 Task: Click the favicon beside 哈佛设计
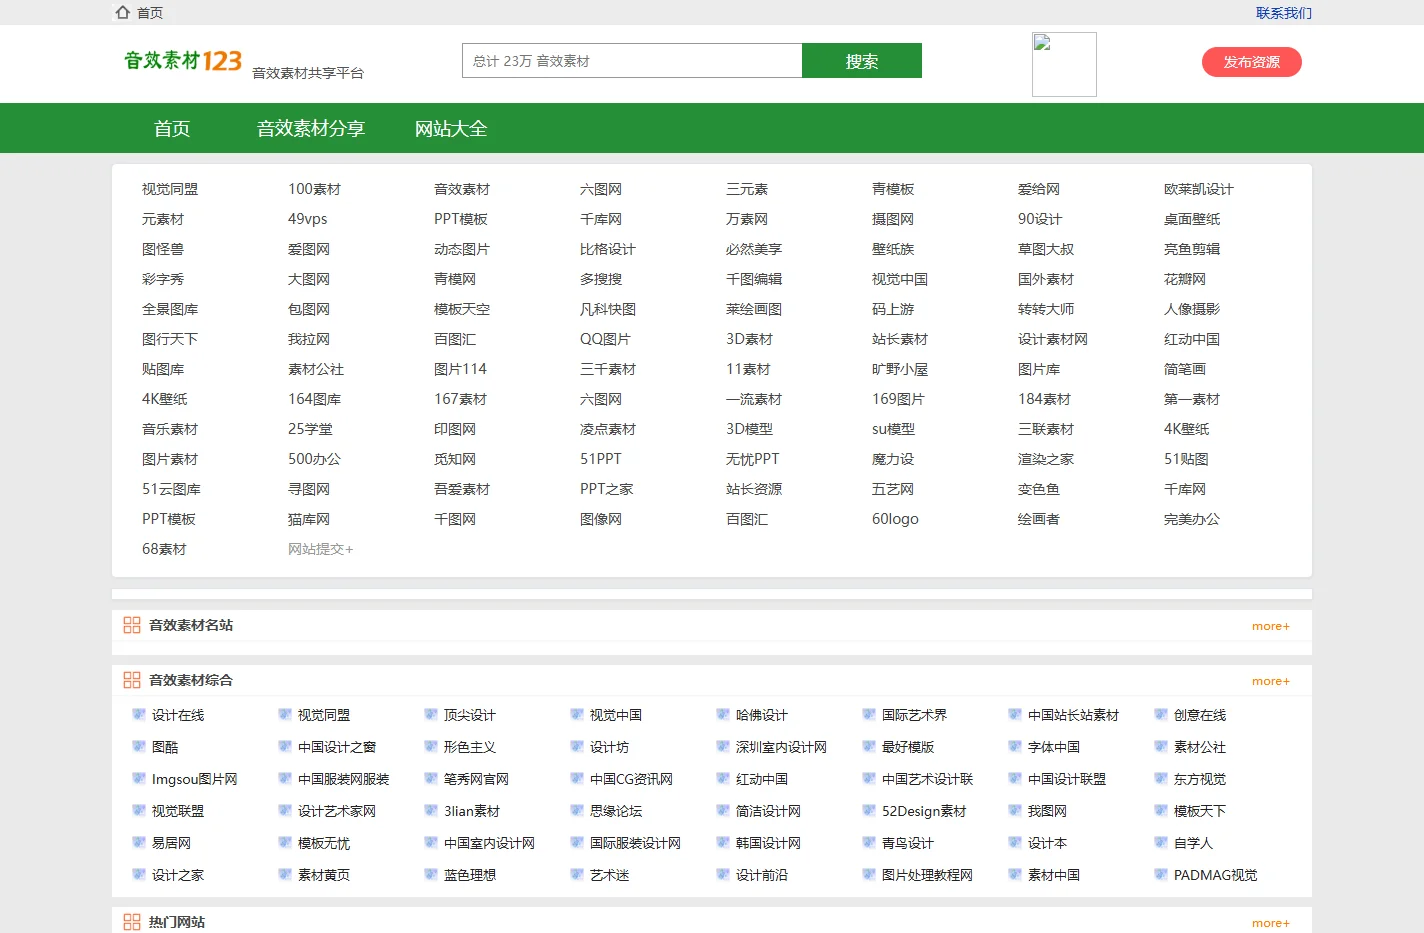pyautogui.click(x=723, y=714)
